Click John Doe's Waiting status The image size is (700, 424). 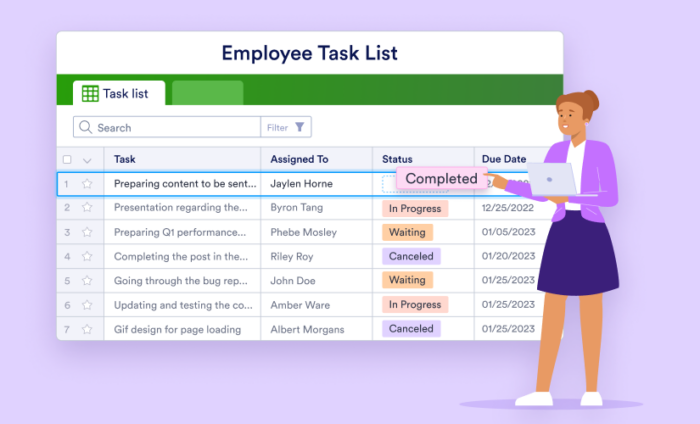407,280
